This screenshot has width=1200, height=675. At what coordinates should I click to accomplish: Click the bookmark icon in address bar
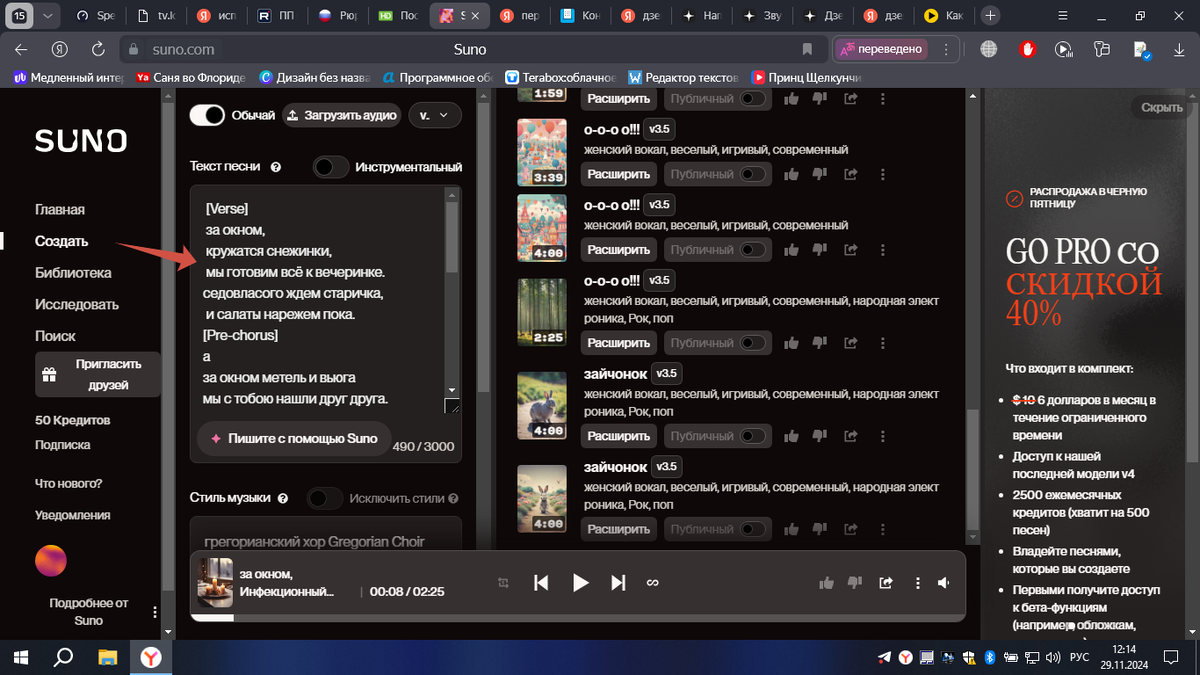(807, 49)
